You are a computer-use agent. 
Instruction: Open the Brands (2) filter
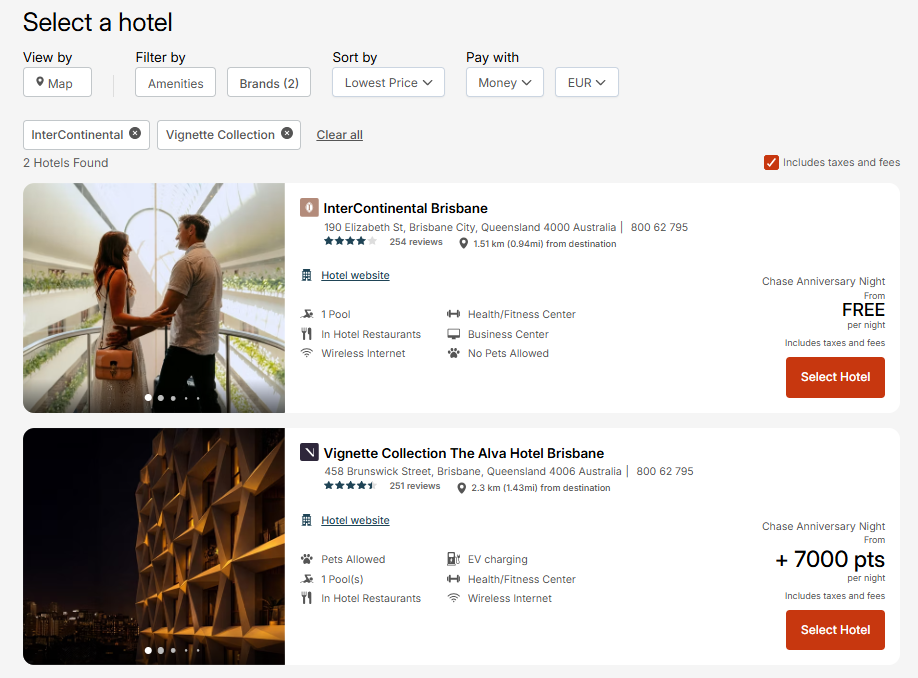click(269, 83)
